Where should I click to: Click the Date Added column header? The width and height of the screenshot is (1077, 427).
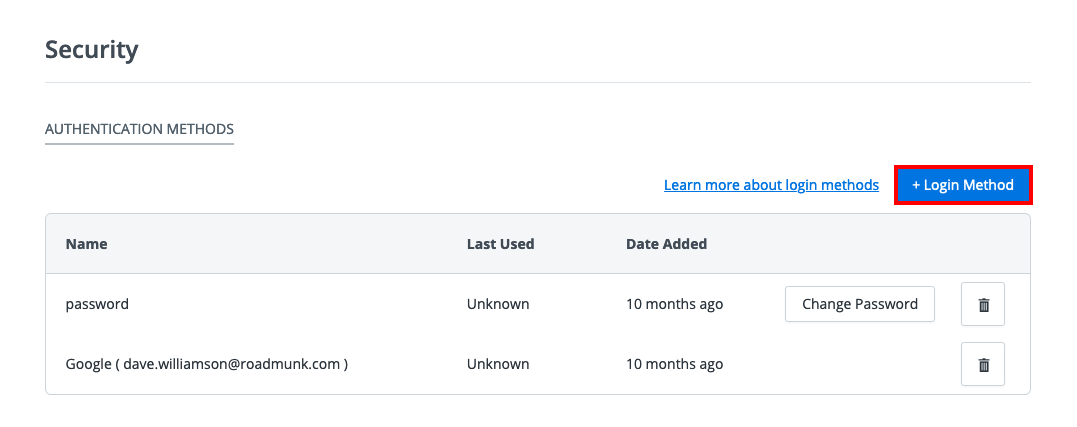666,244
